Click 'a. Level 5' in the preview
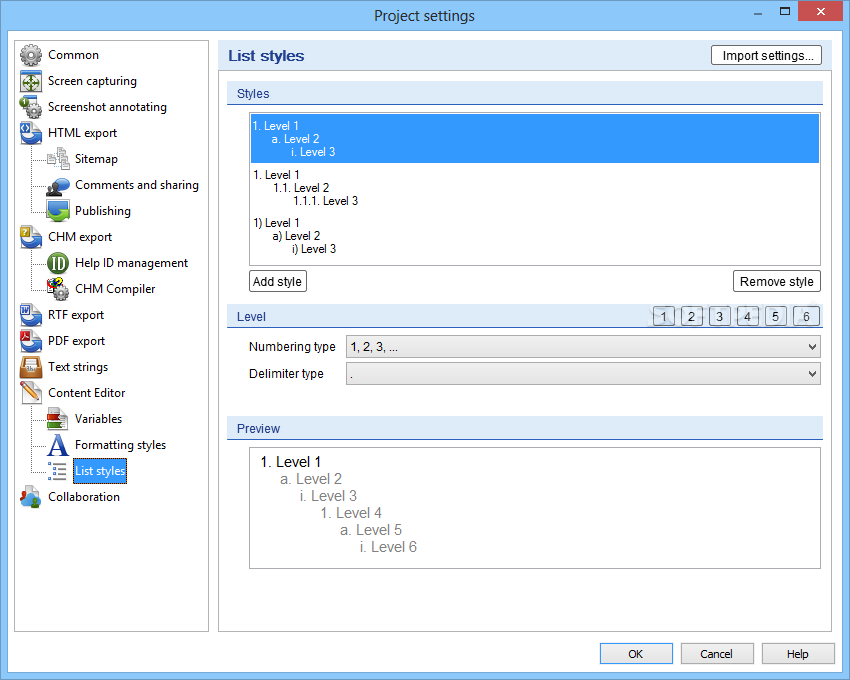The image size is (850, 680). click(371, 530)
